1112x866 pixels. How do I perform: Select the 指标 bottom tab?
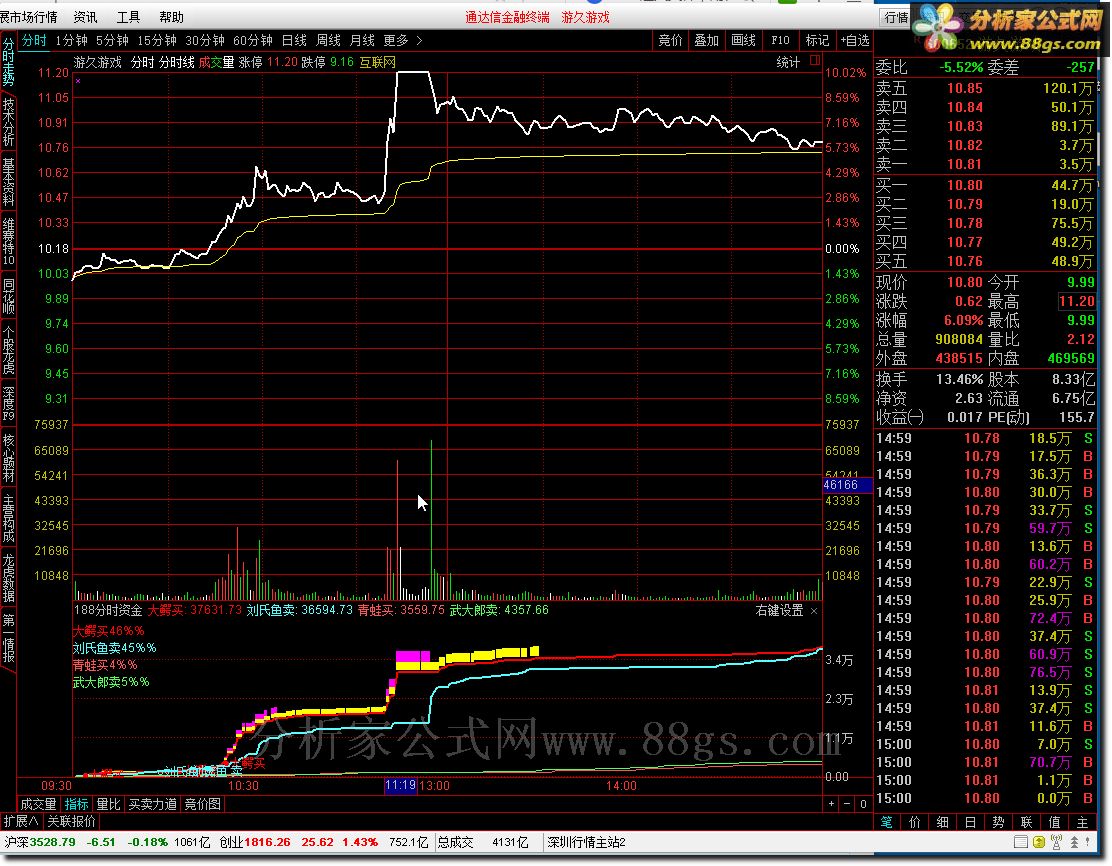77,804
